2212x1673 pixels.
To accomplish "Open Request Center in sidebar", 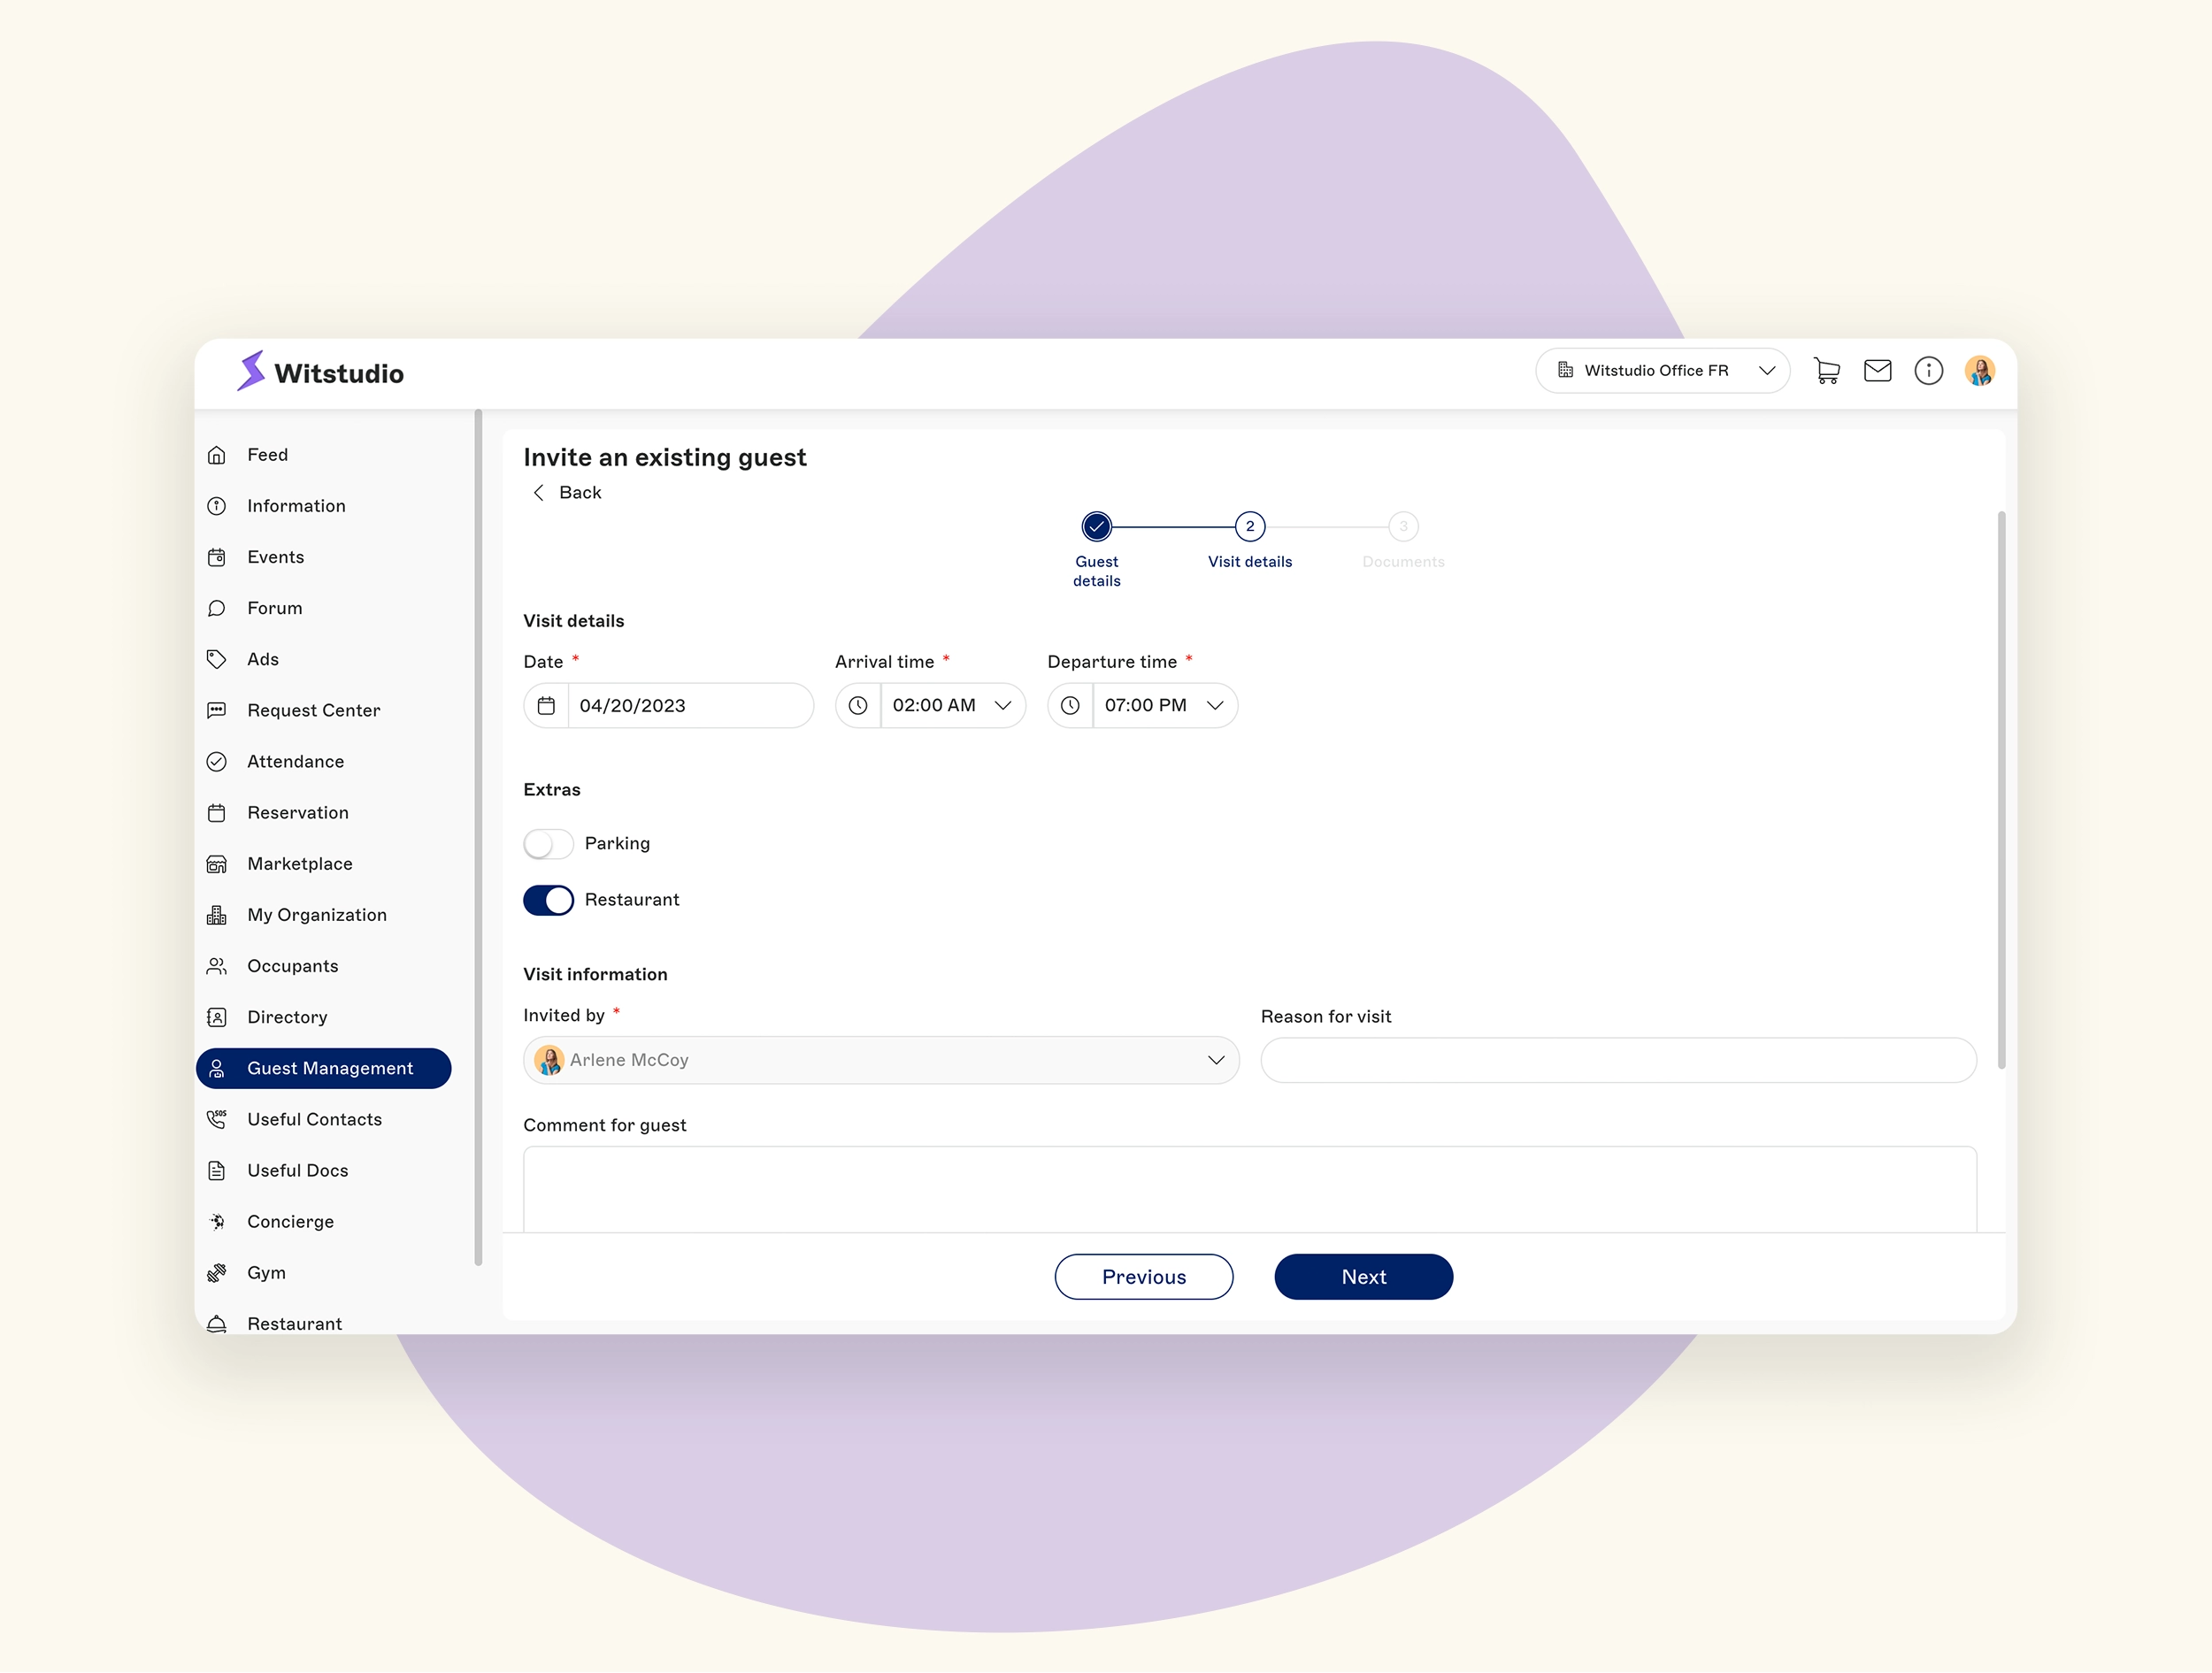I will click(x=313, y=710).
